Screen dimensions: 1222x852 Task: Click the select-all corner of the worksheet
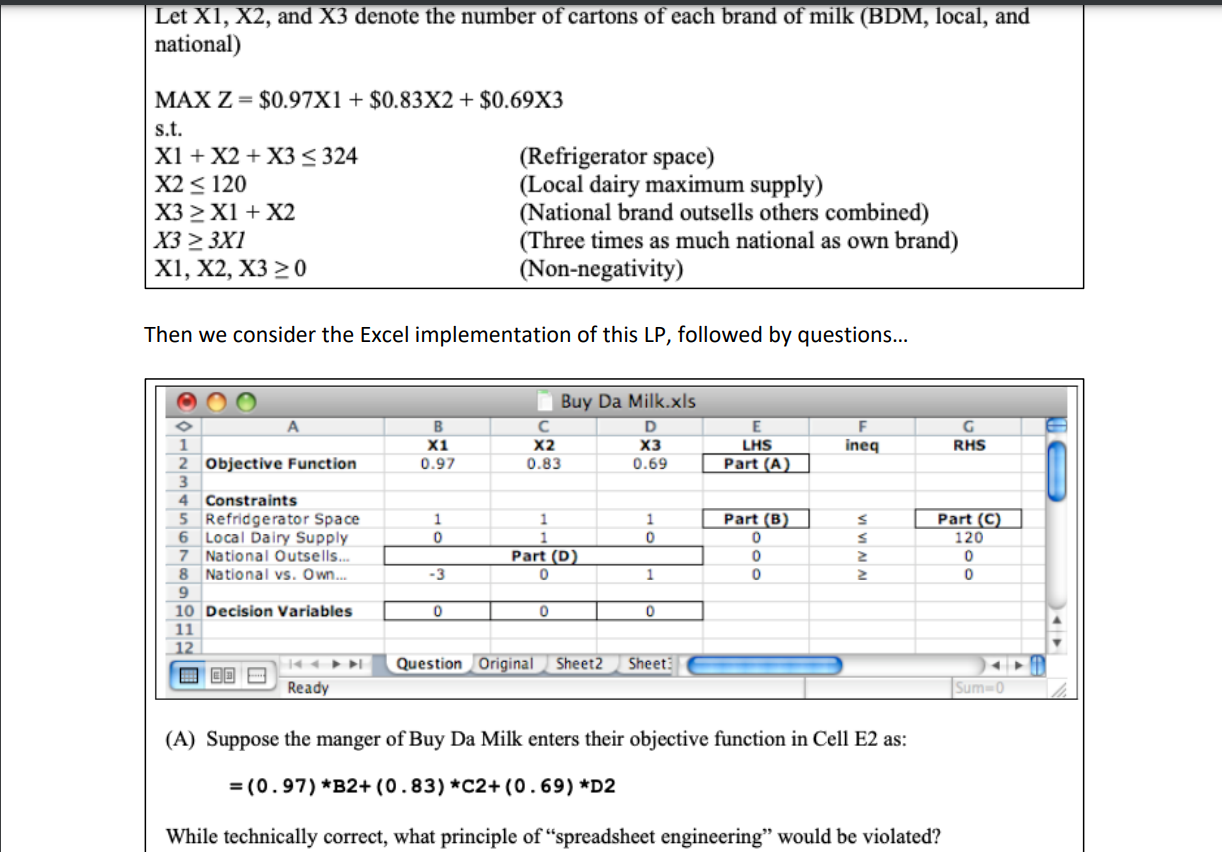tap(183, 424)
